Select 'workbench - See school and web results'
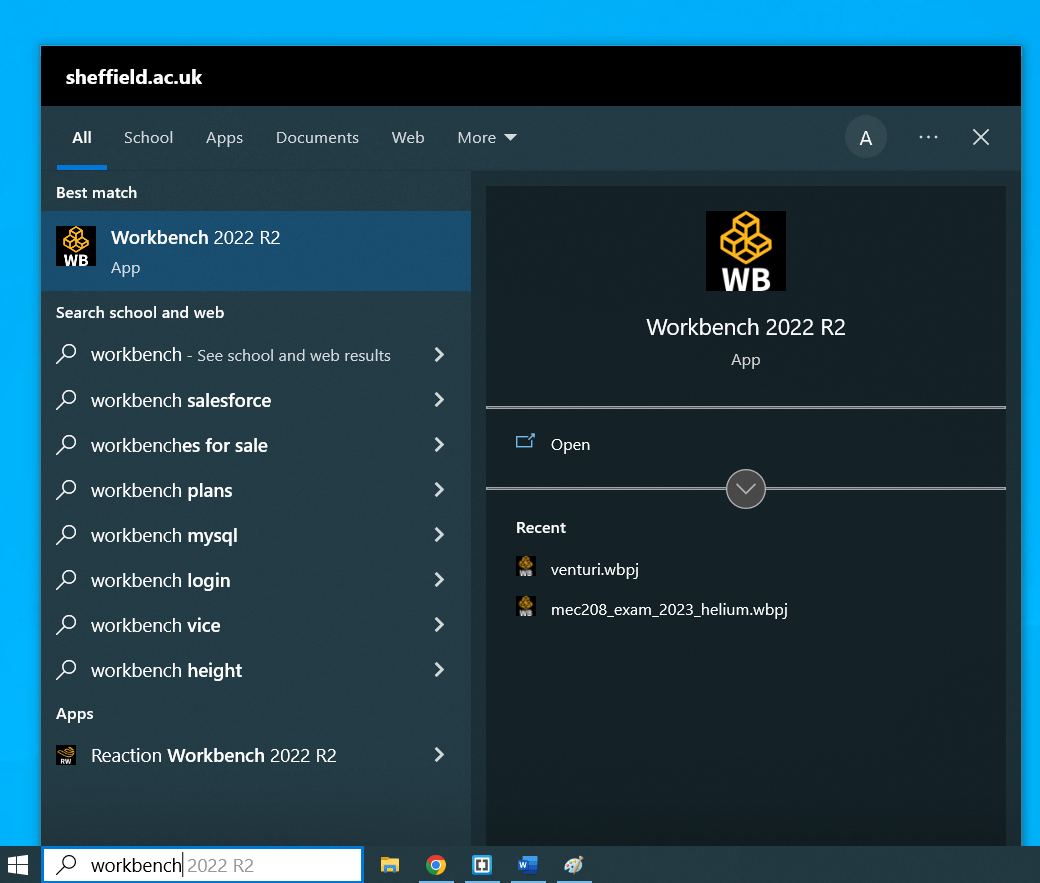Viewport: 1040px width, 883px height. click(x=240, y=355)
